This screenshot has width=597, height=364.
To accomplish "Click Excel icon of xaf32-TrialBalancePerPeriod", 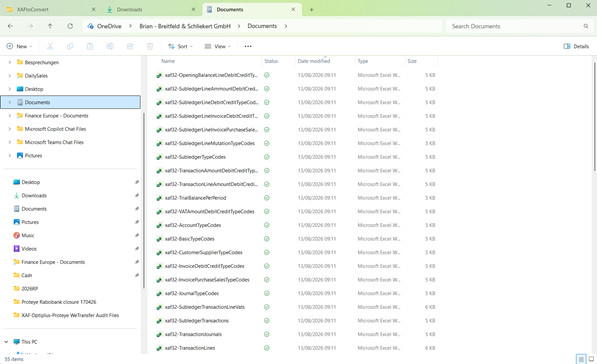I will (x=159, y=198).
